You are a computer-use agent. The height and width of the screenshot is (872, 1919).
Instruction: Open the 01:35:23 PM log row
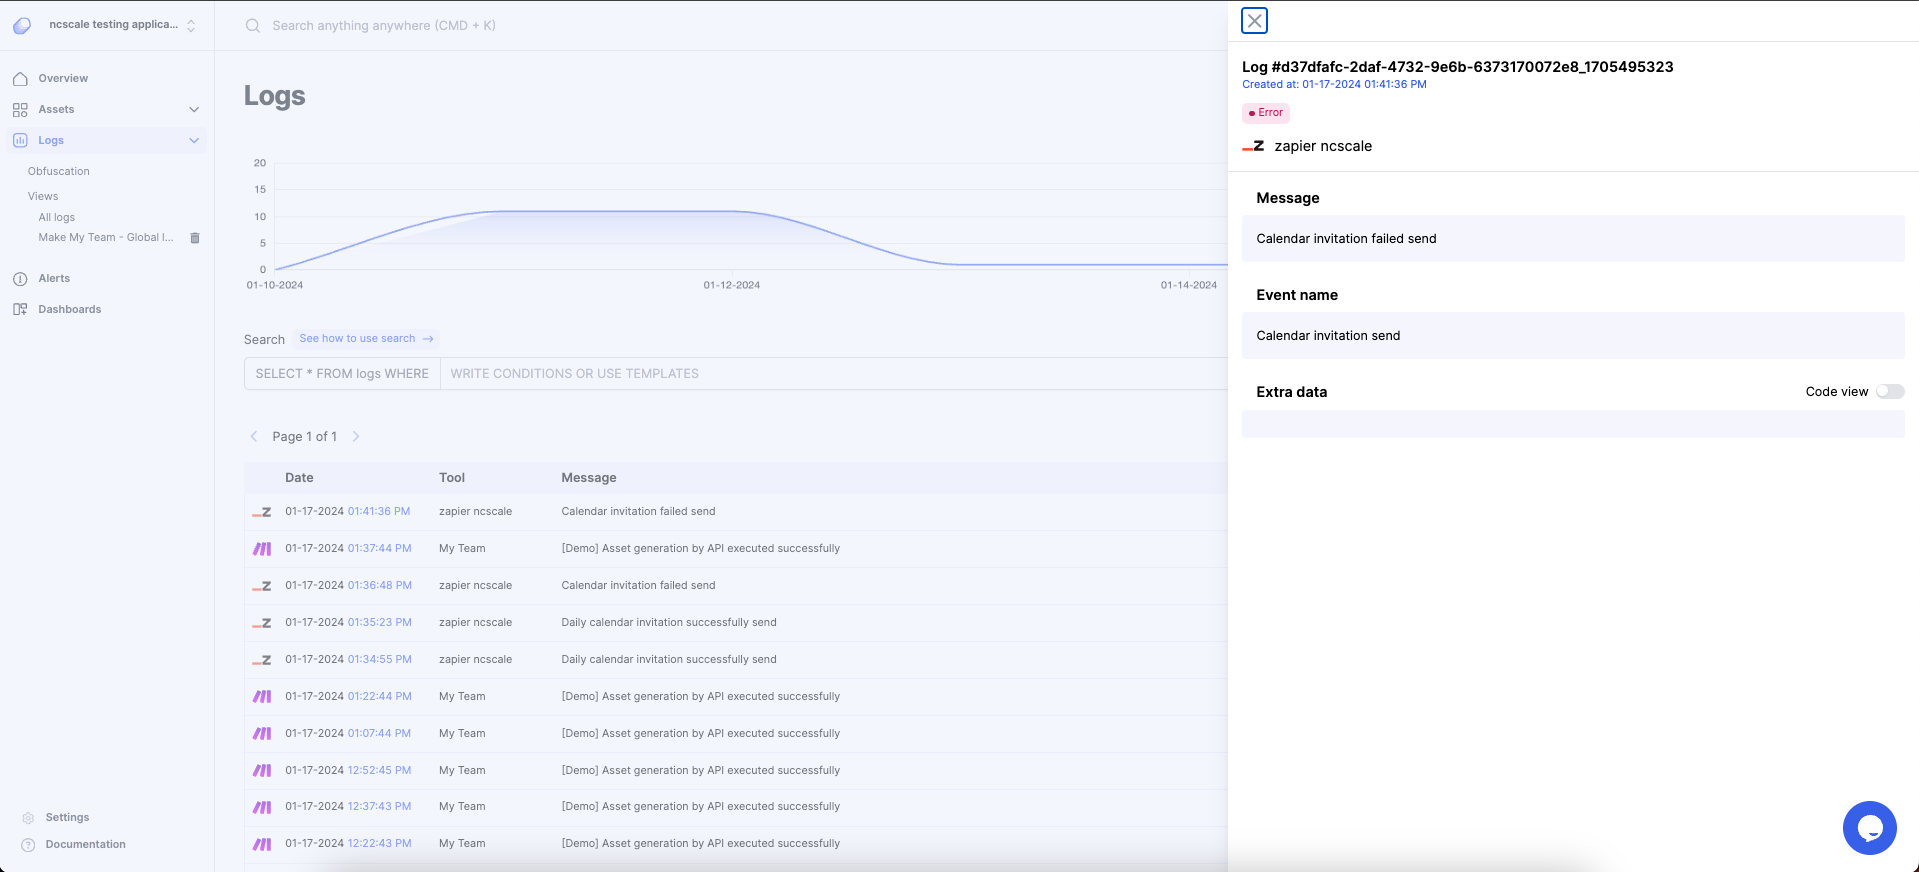(x=736, y=623)
